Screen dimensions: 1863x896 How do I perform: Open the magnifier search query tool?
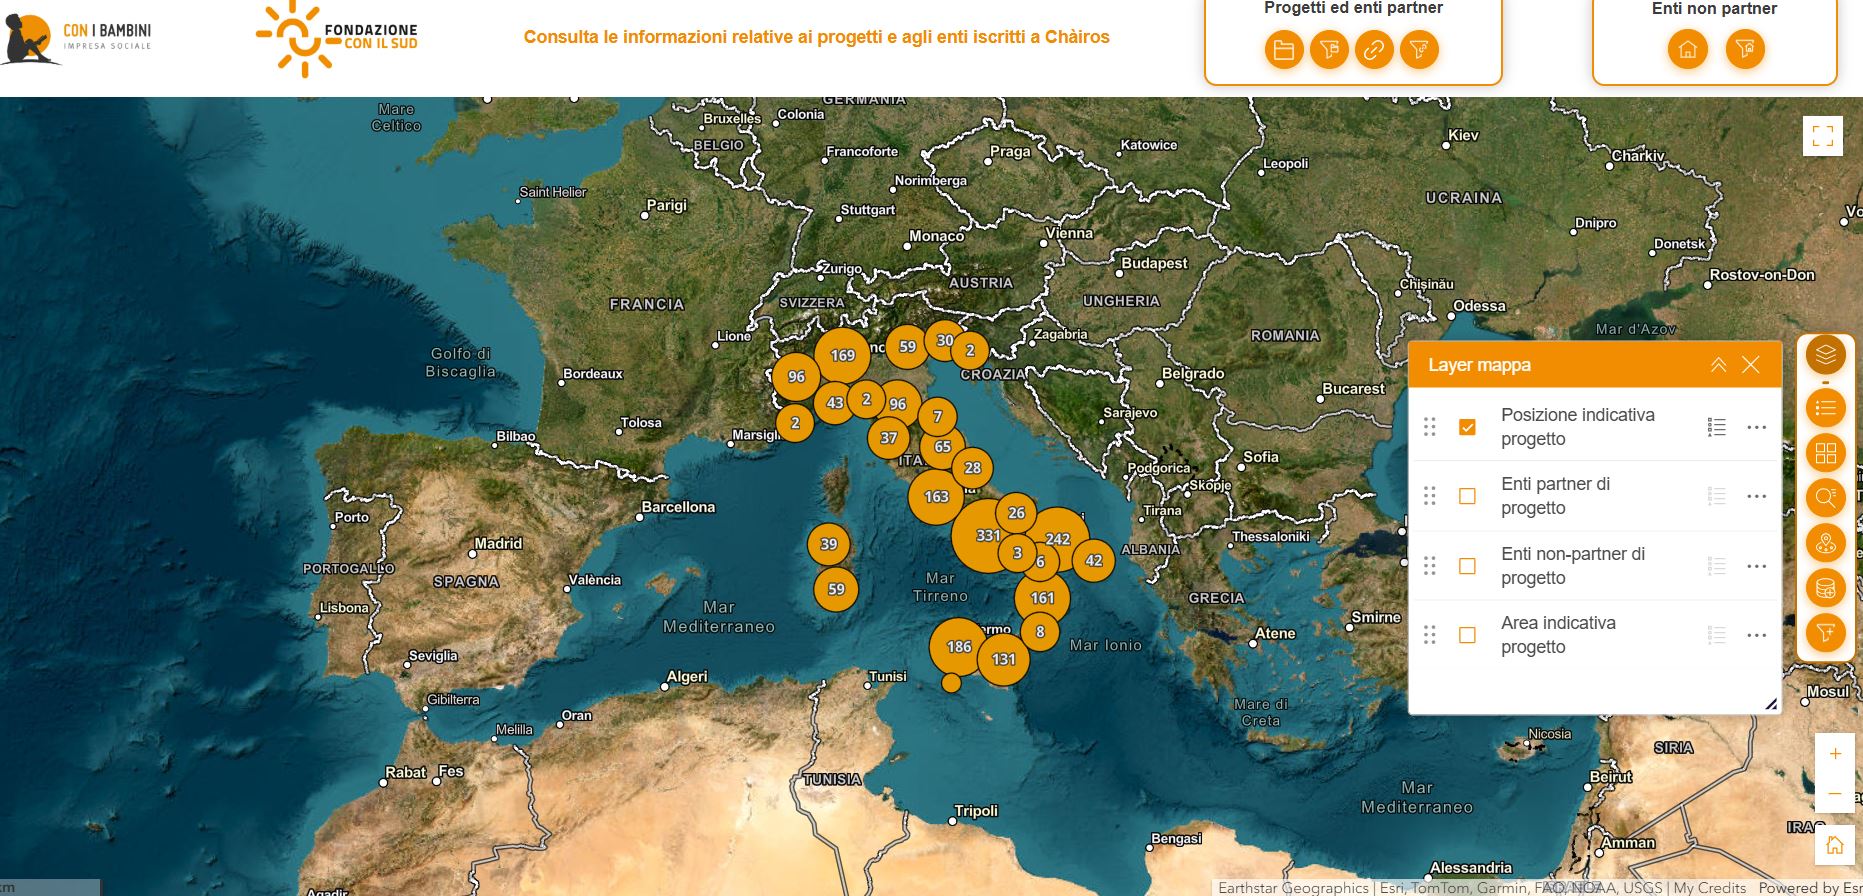click(x=1826, y=498)
